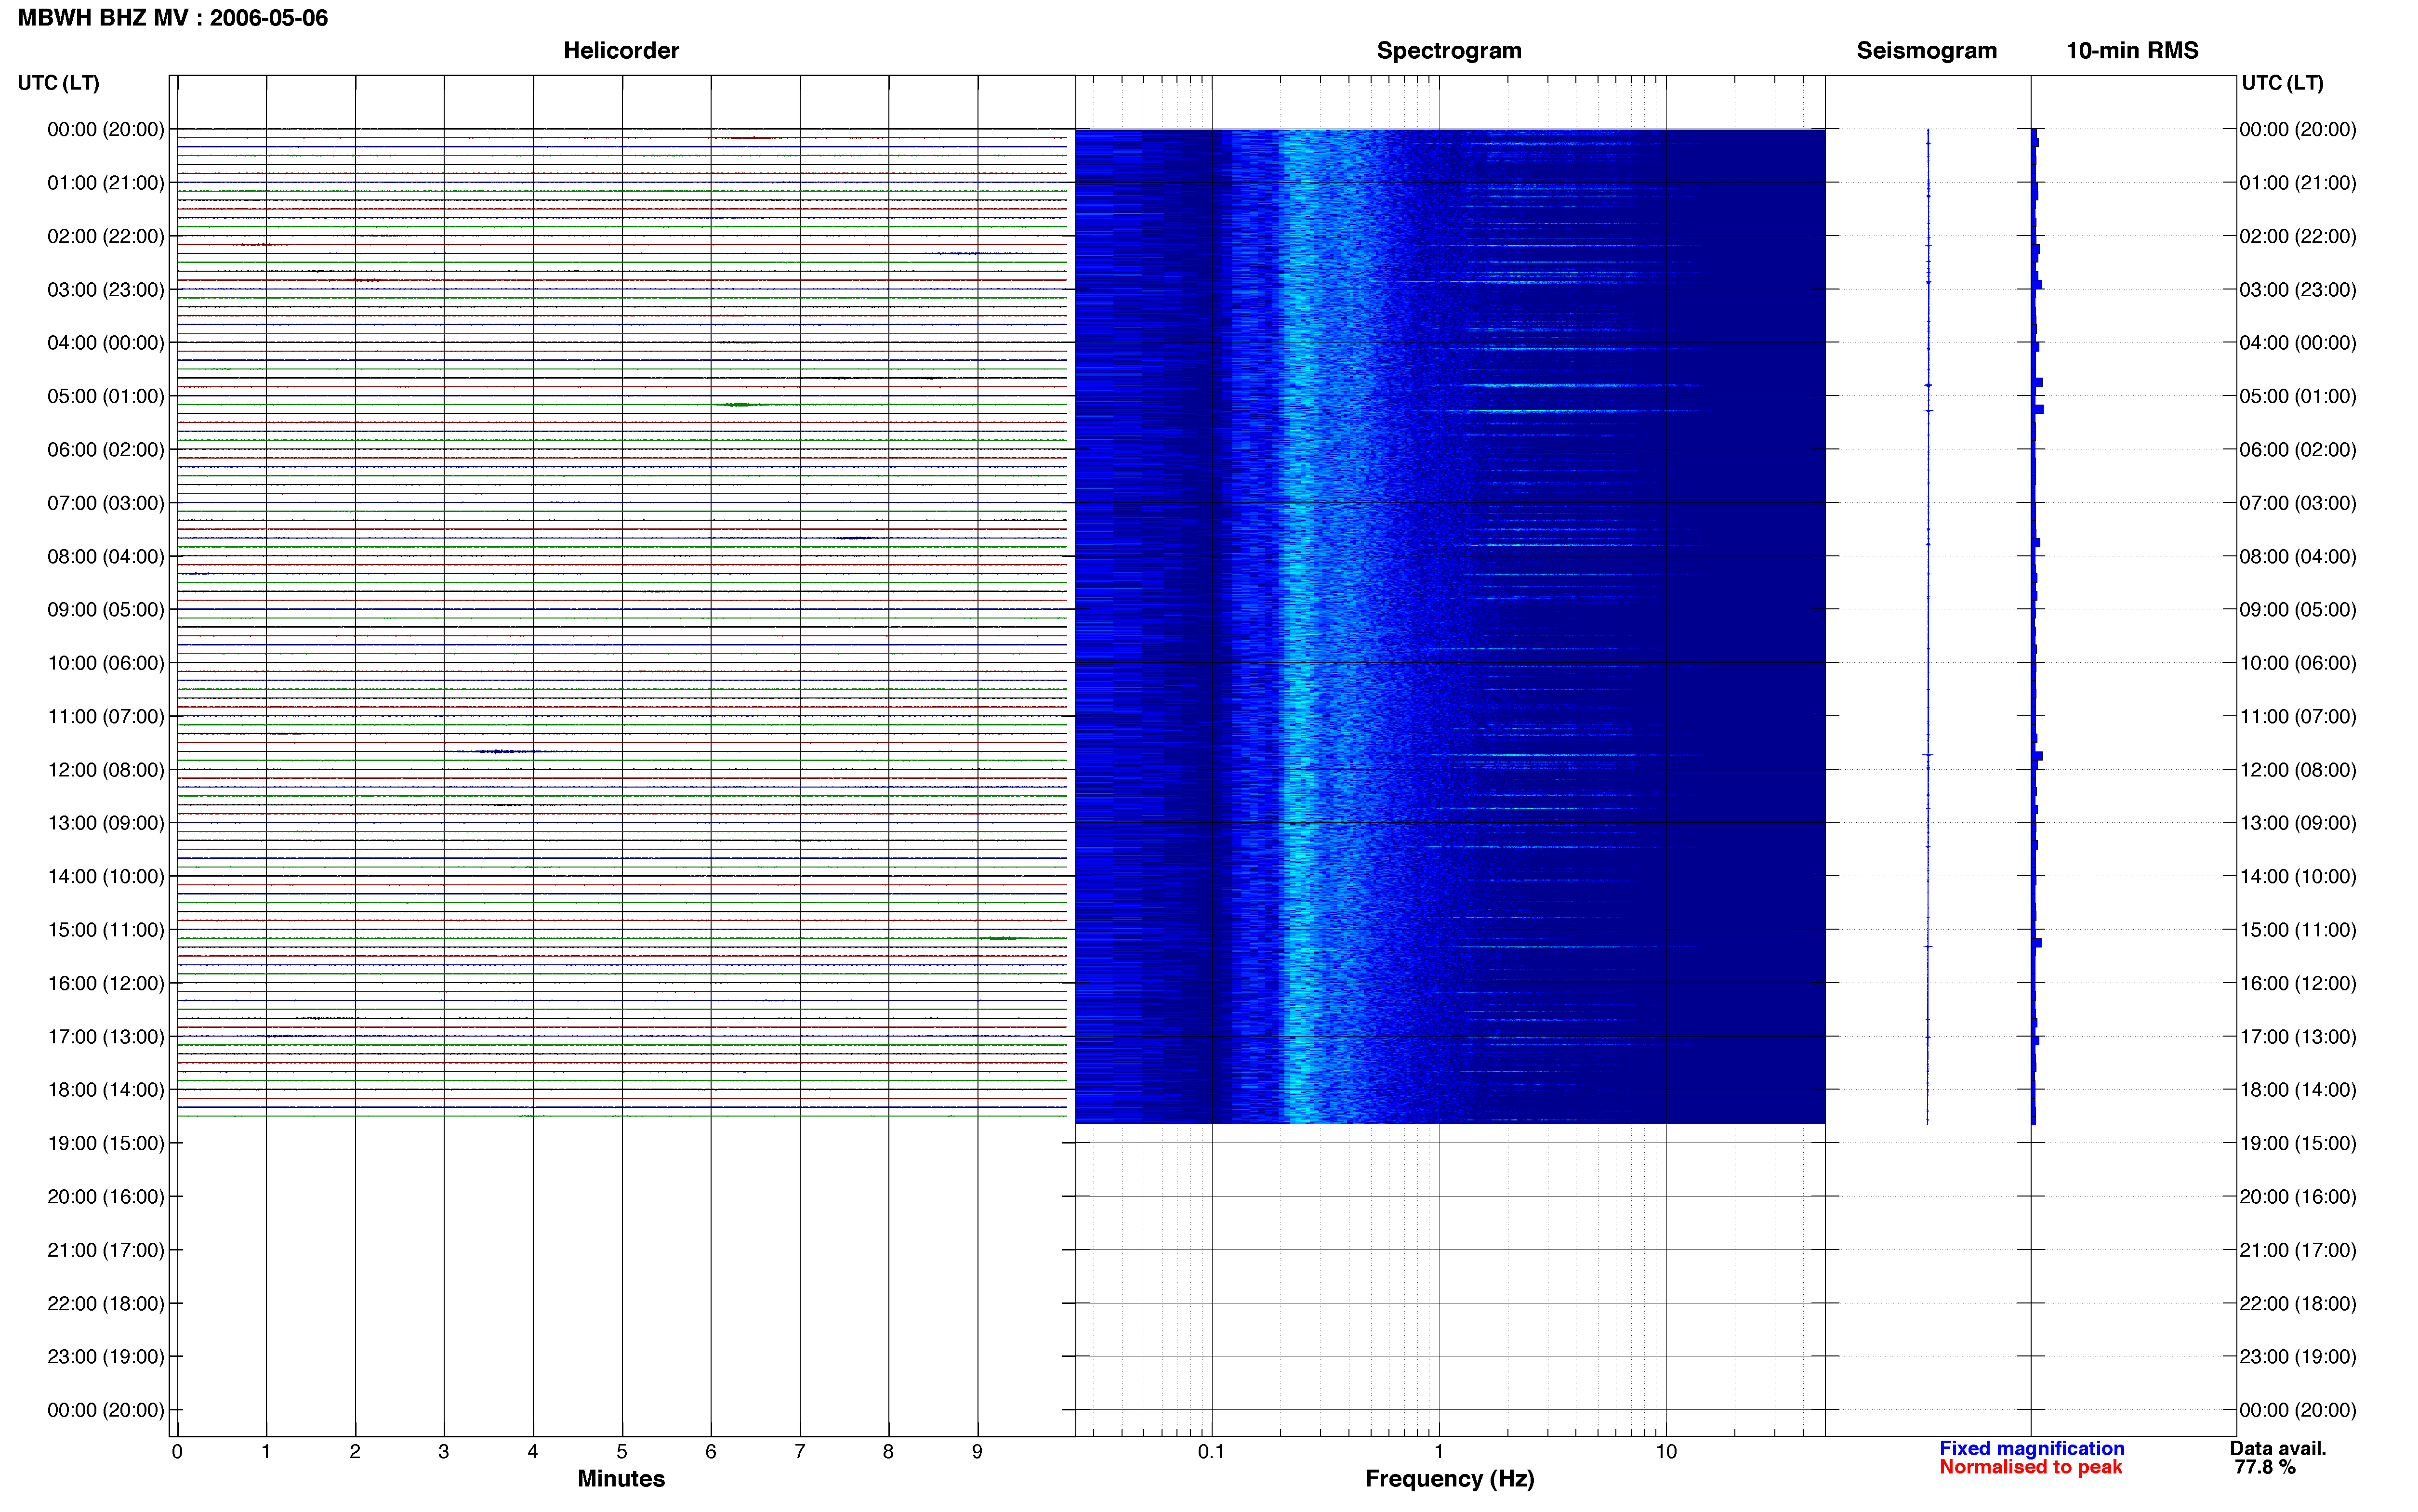Click the seismogram spike just after 15:00
This screenshot has width=2418, height=1512.
click(x=1928, y=947)
